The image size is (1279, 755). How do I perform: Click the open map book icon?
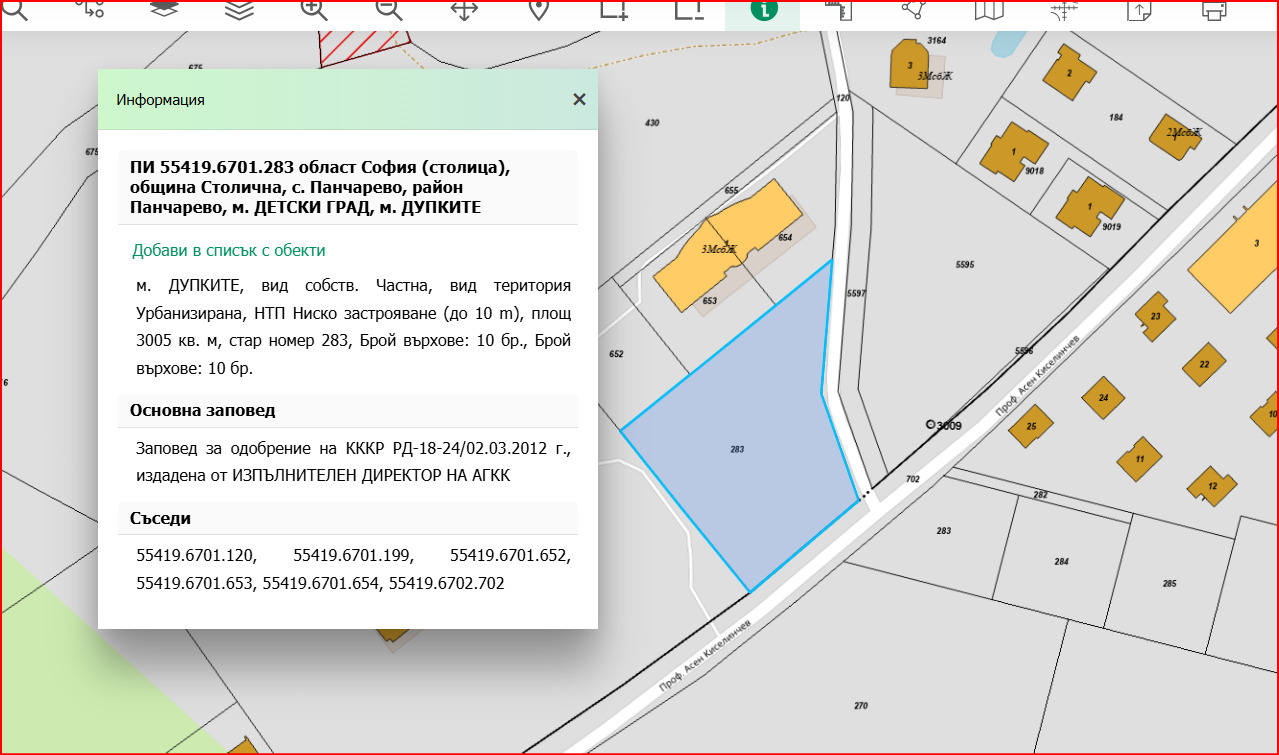pyautogui.click(x=988, y=10)
